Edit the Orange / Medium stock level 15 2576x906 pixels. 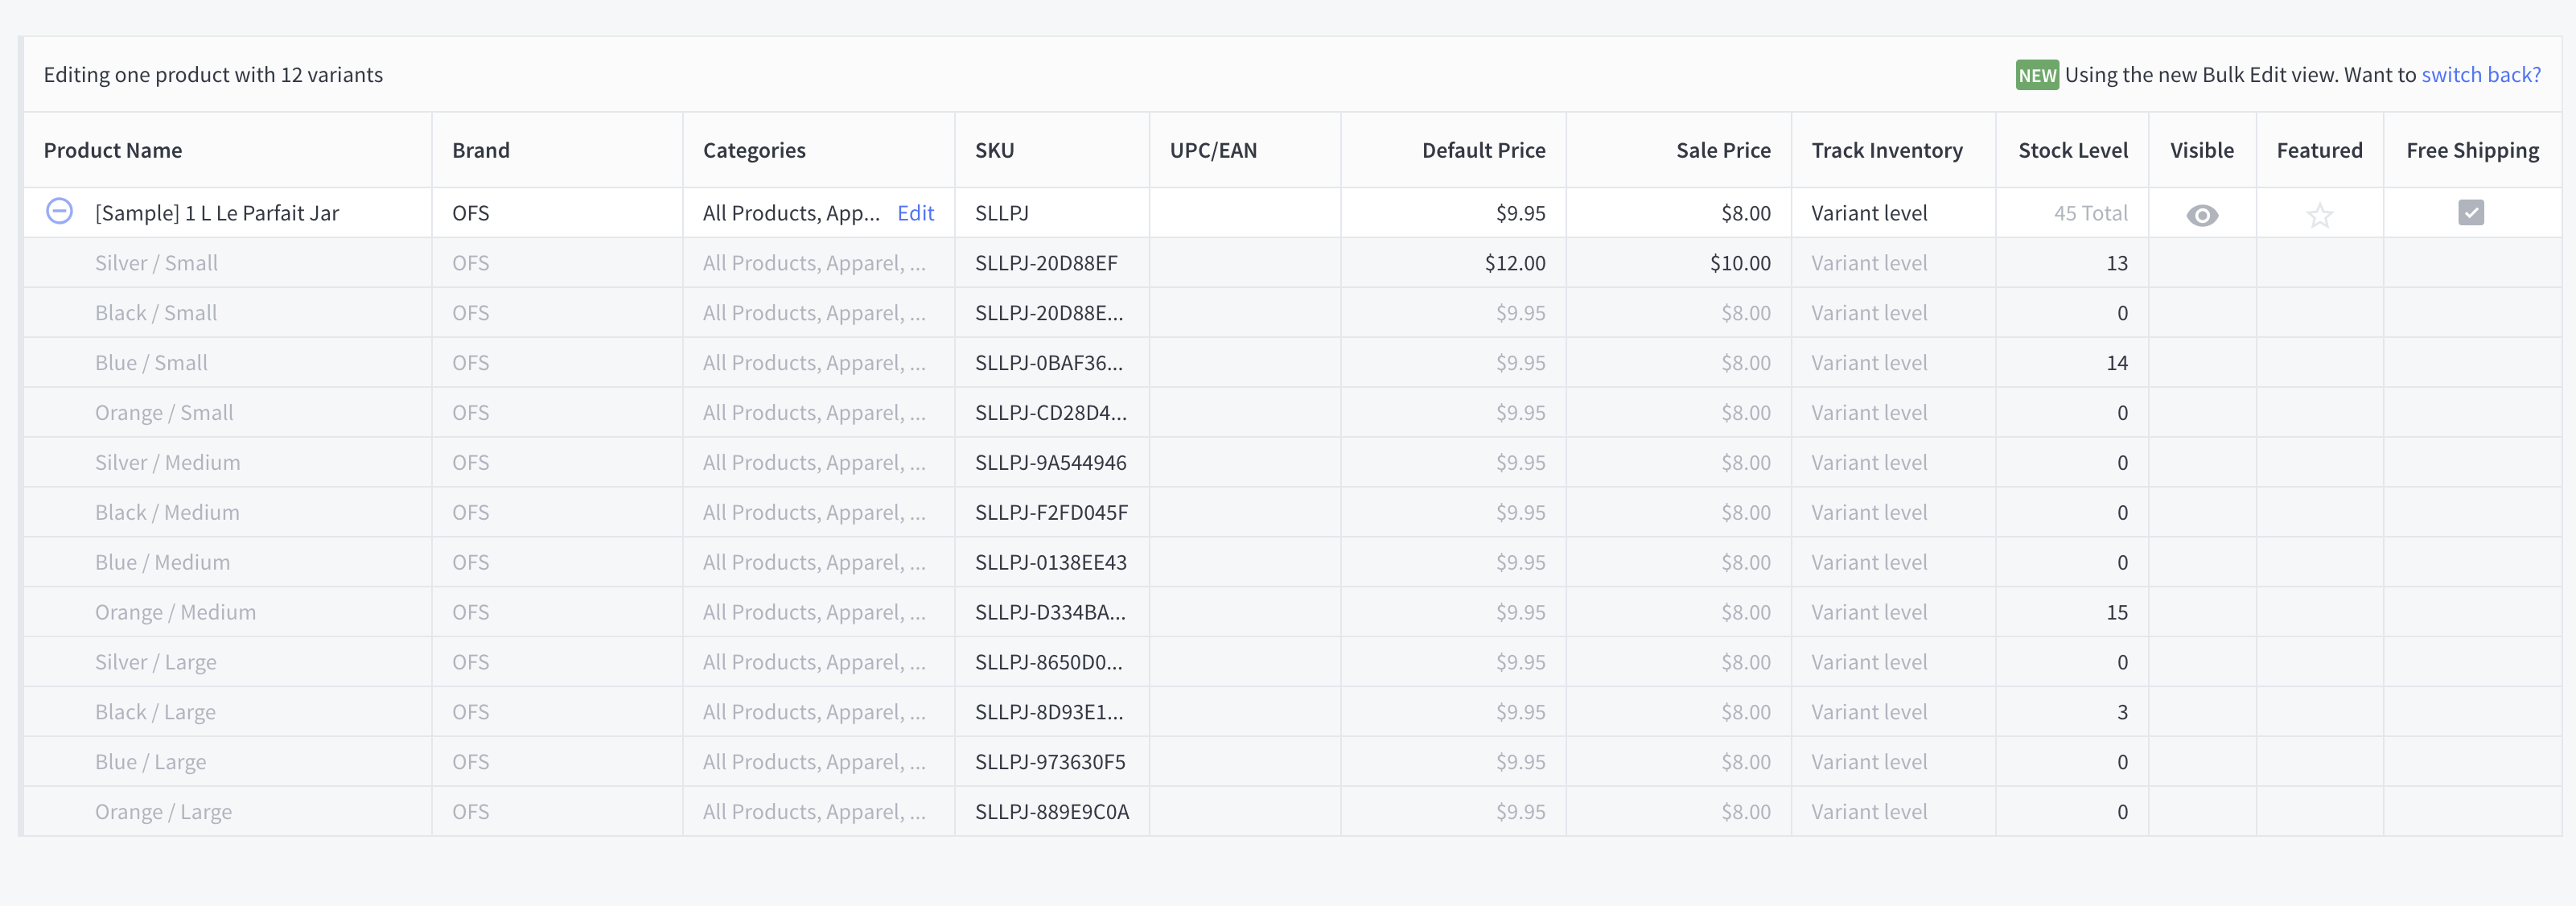(x=2116, y=612)
